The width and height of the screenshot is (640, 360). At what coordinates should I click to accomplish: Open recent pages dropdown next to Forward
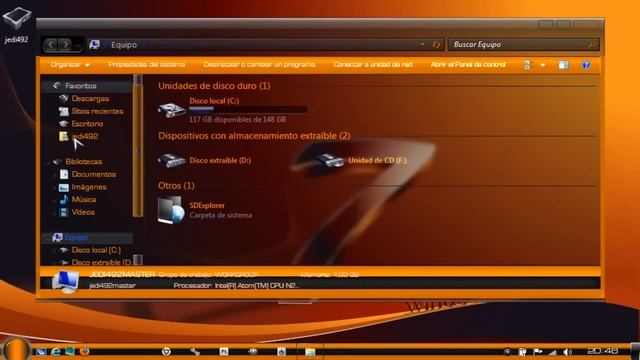[x=78, y=45]
